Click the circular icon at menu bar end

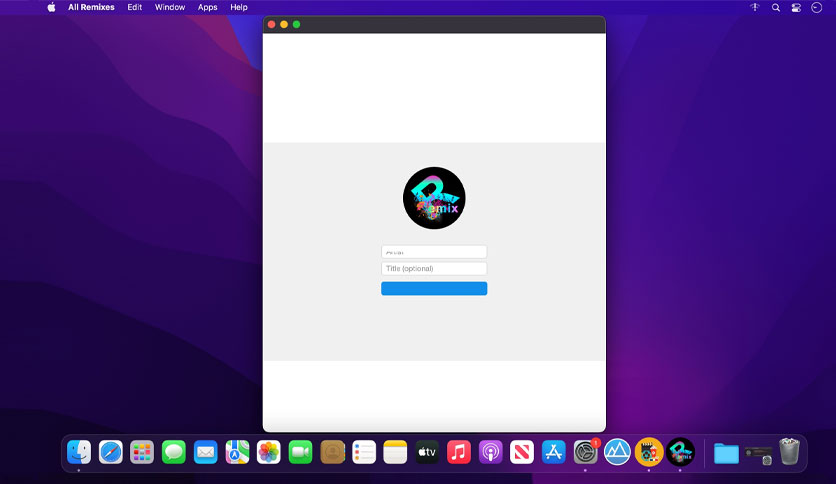(x=816, y=7)
